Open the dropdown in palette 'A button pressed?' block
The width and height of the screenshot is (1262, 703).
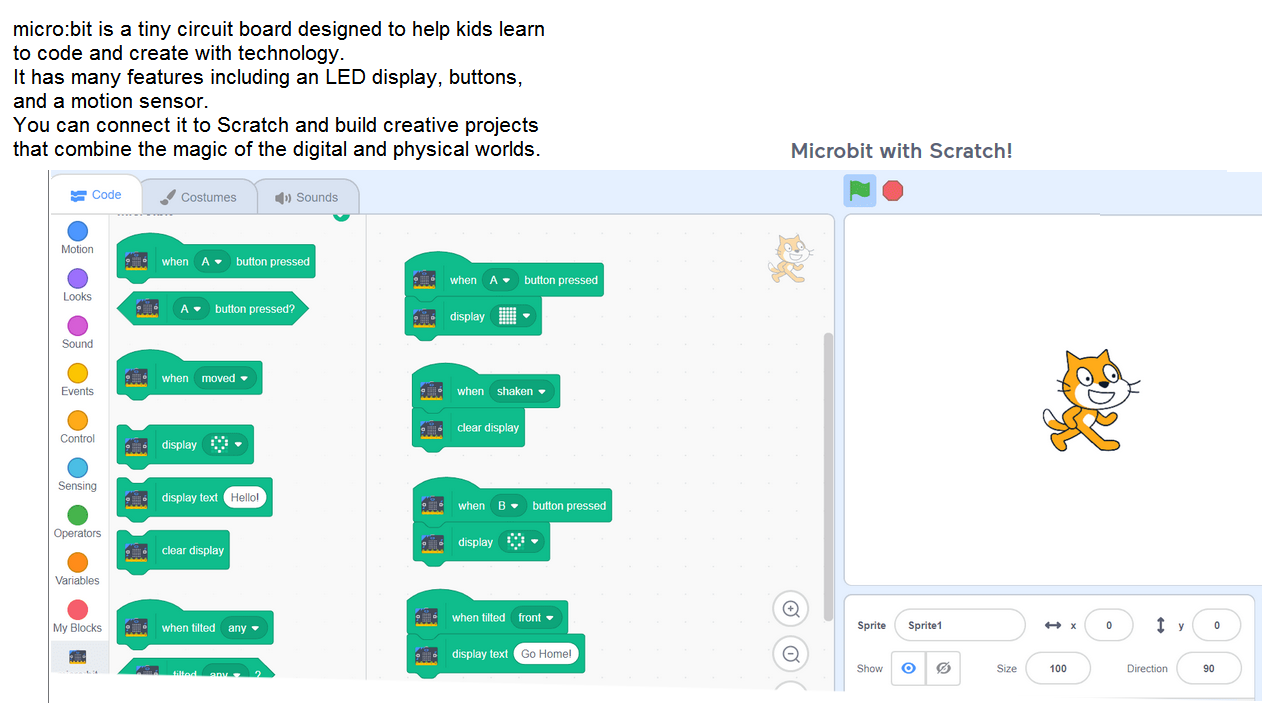tap(191, 309)
